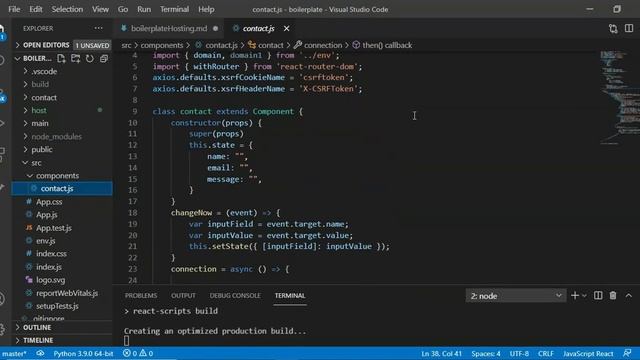Click master branch in status bar
Image resolution: width=640 pixels, height=360 pixels.
tap(14, 353)
